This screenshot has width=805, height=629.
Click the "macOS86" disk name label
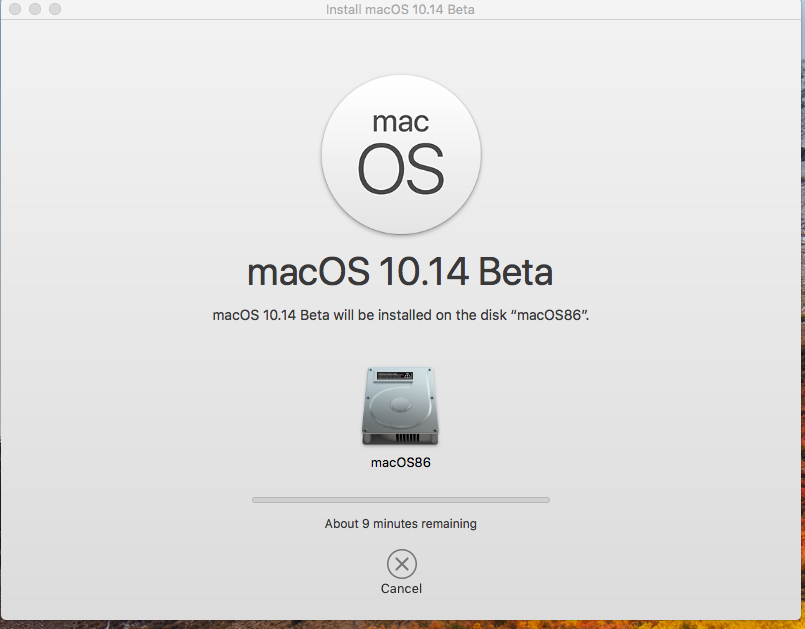[x=400, y=463]
